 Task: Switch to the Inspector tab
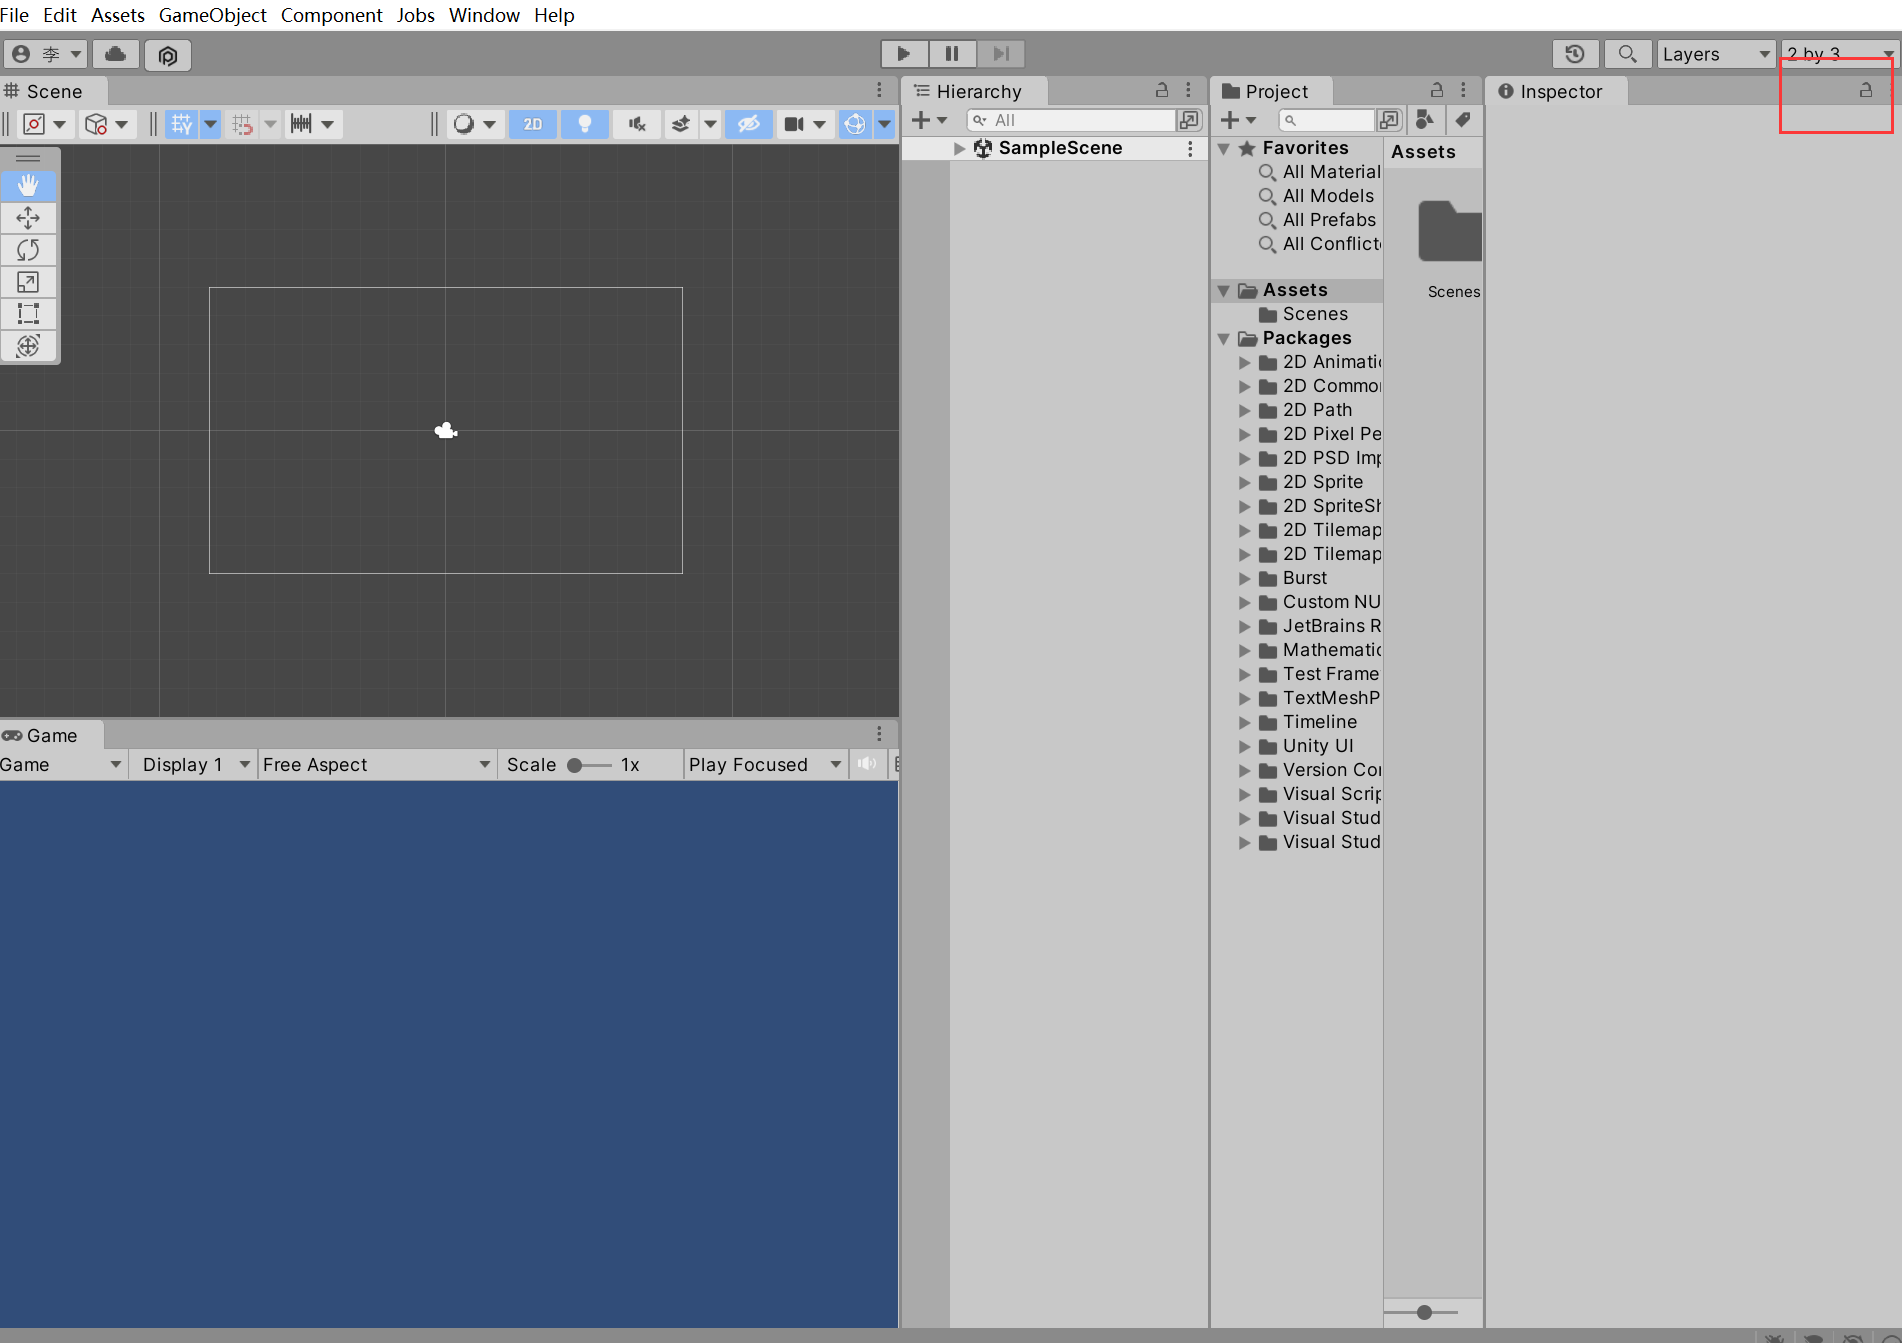point(1556,91)
